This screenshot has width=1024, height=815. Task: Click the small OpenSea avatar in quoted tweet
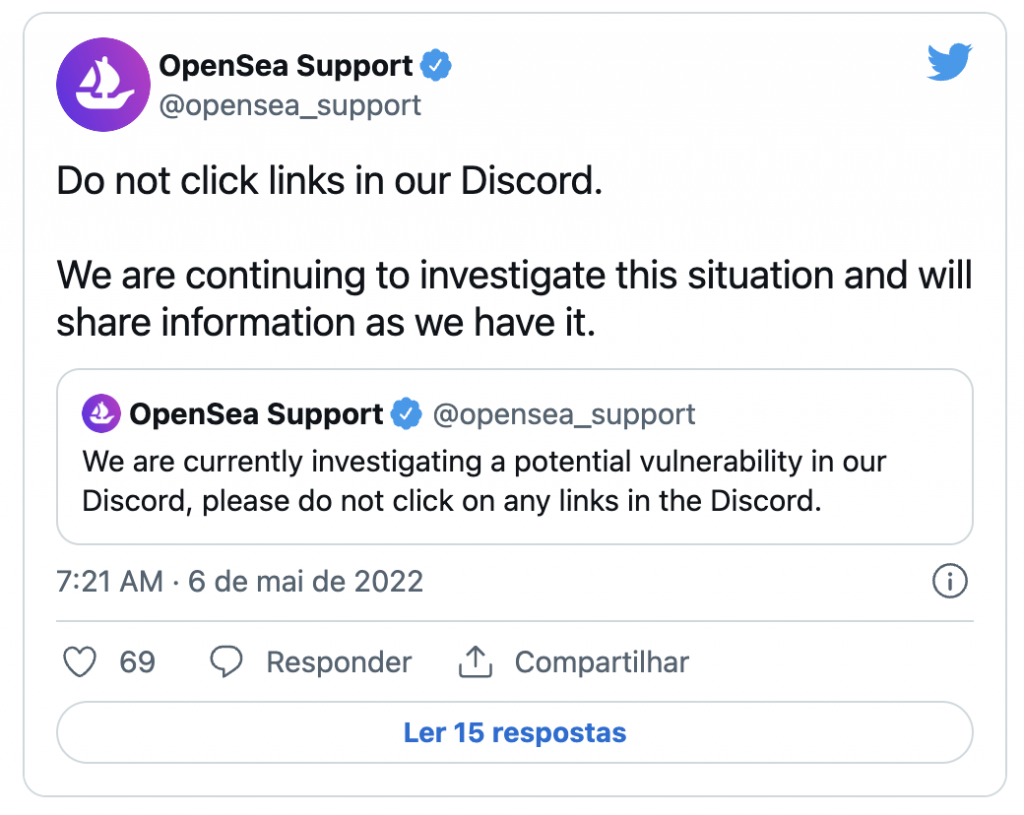coord(101,413)
